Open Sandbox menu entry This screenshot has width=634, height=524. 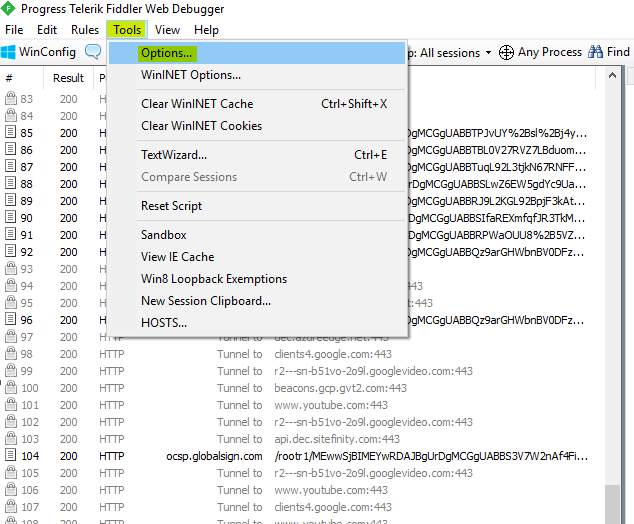257,235
